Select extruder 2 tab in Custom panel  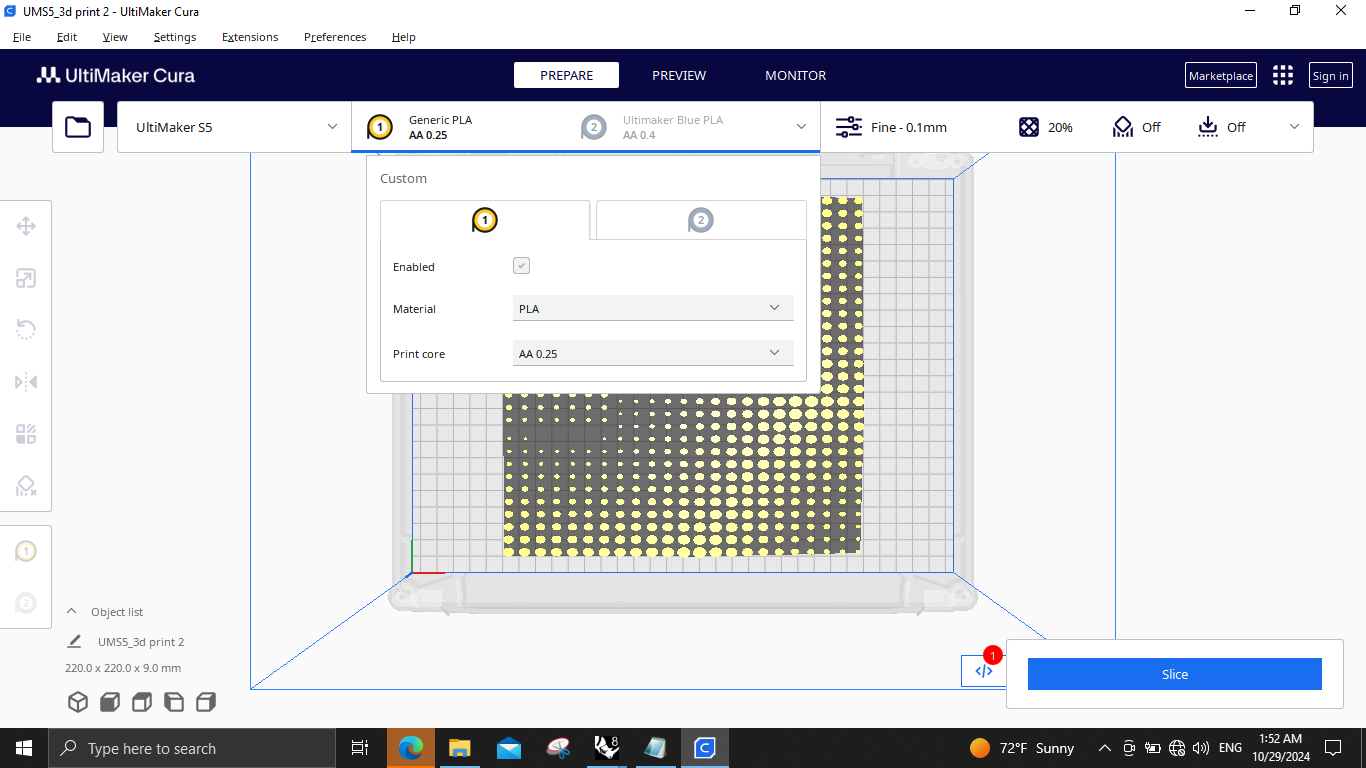[x=701, y=220]
